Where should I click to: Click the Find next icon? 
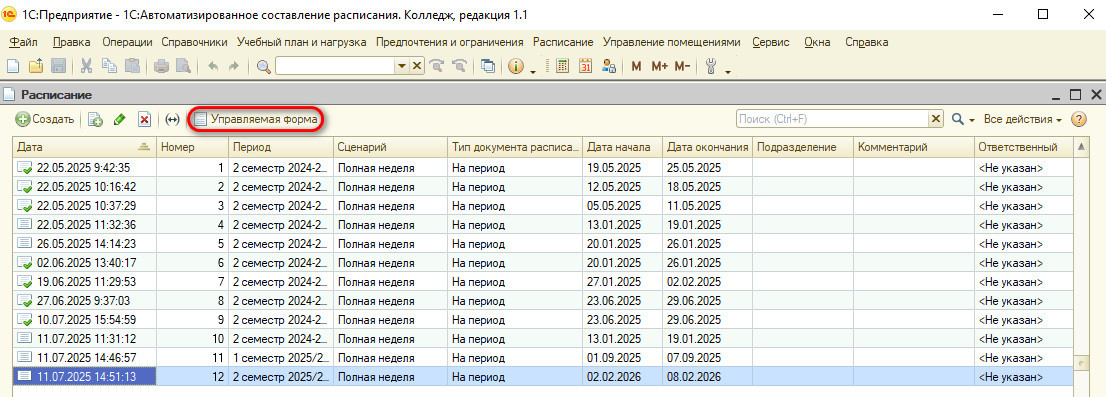(437, 66)
